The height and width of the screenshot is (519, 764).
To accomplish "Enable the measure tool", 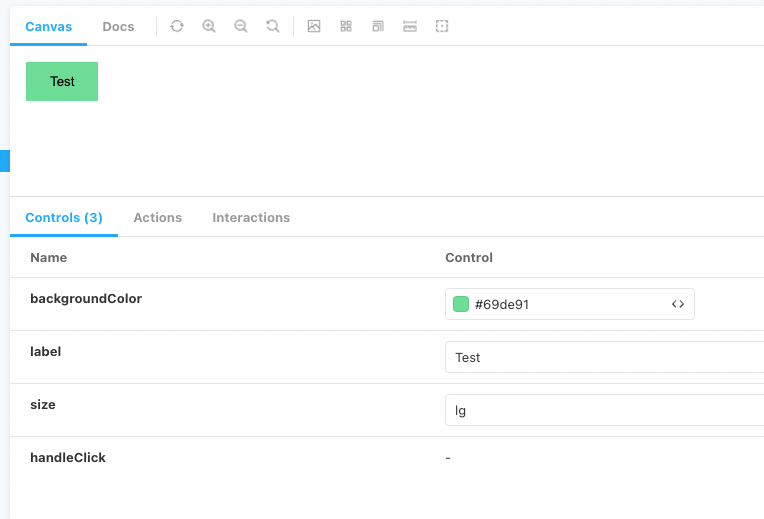I will [x=410, y=26].
